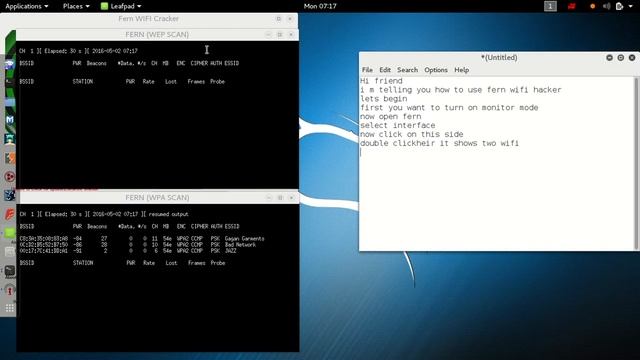Viewport: 640px width, 360px height.
Task: Click the 'Gagan Garments' network row in WPA scan
Action: pos(142,238)
